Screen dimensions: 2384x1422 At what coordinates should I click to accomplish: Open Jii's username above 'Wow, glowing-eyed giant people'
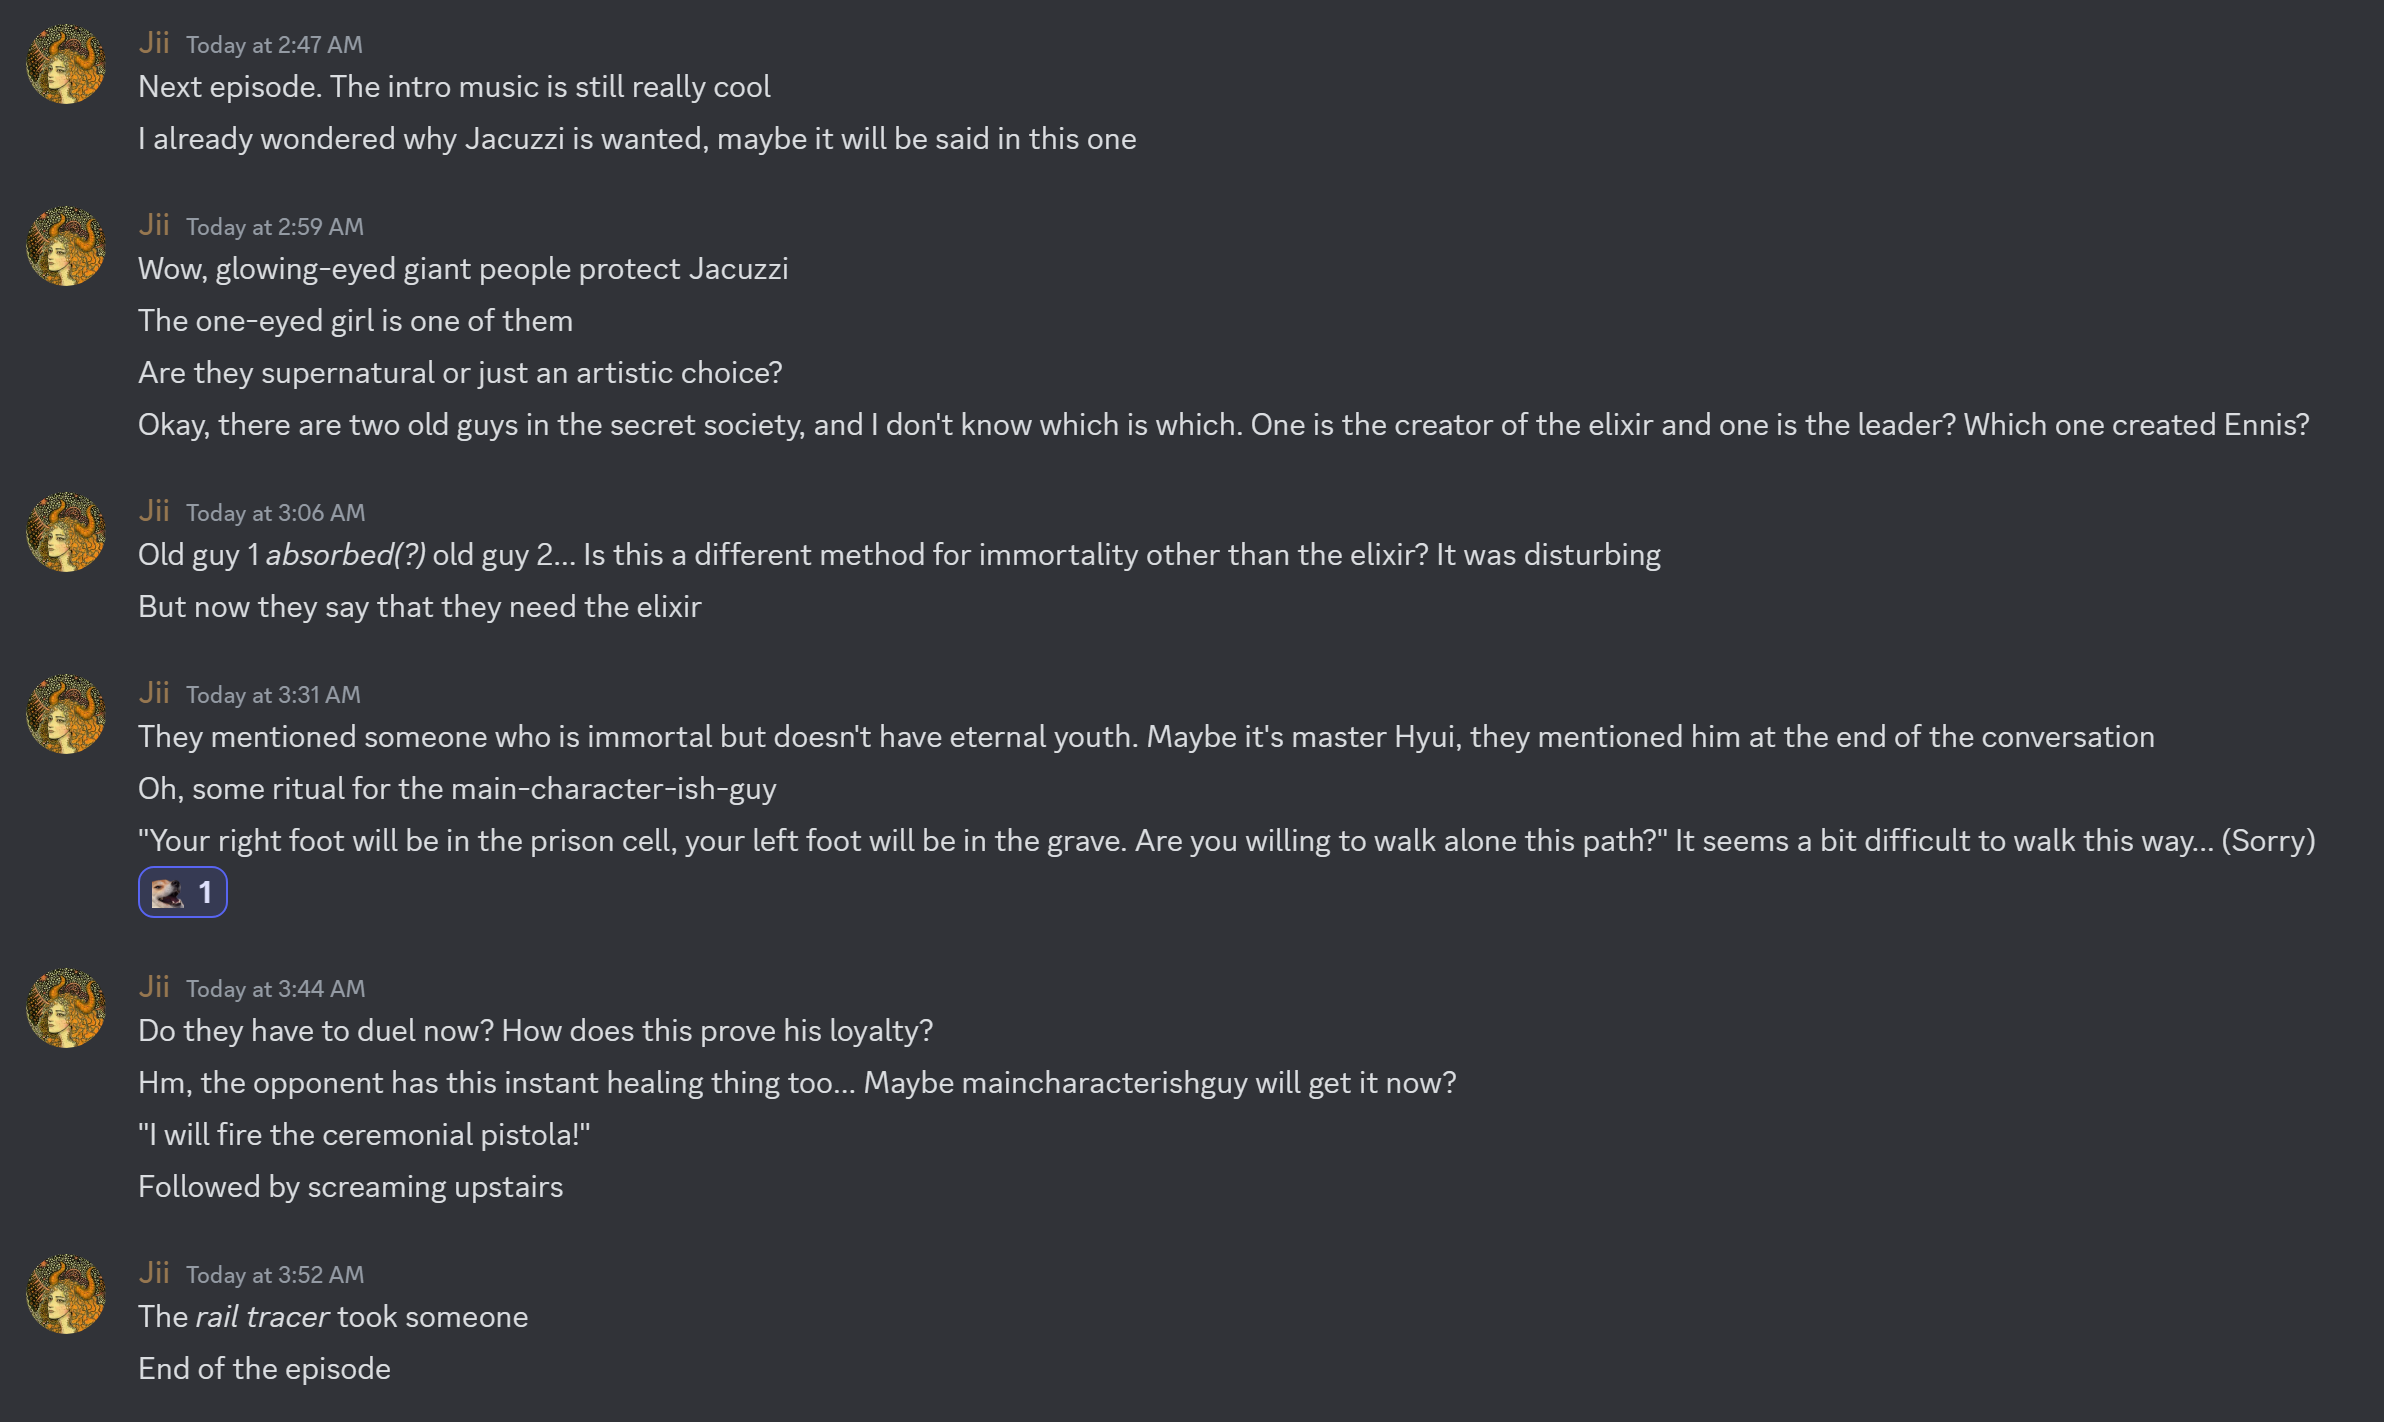[154, 225]
